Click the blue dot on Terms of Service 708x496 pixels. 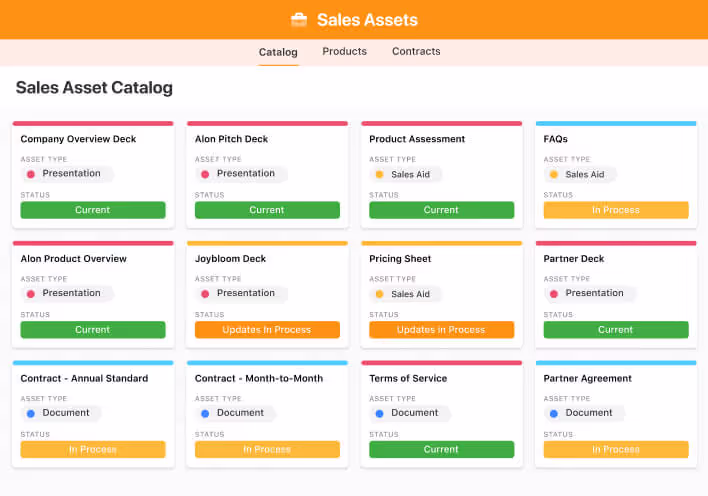[x=380, y=413]
